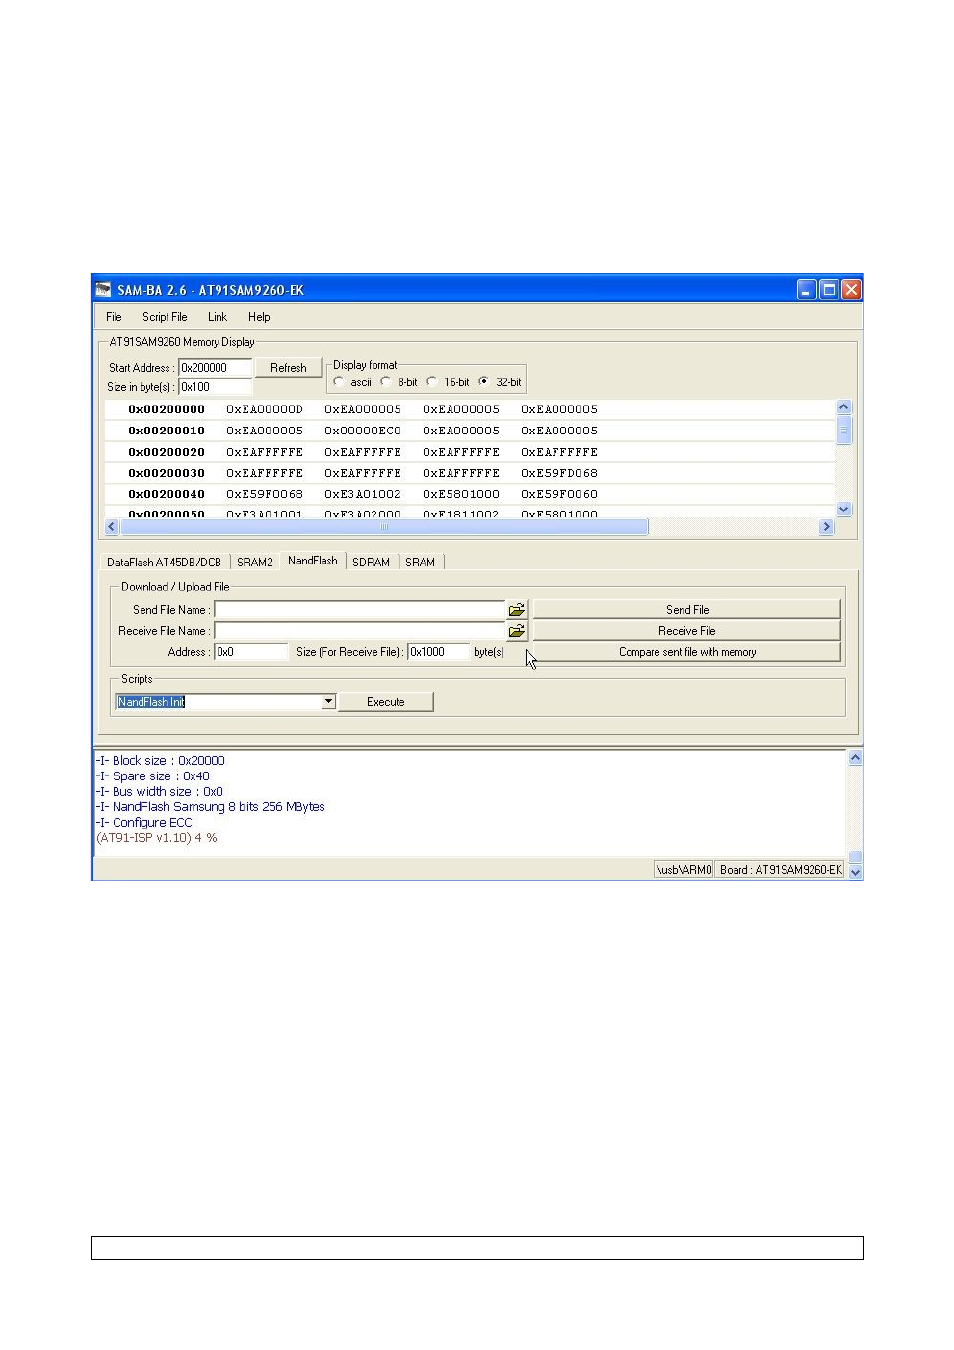Click the Start Address input field

point(215,368)
